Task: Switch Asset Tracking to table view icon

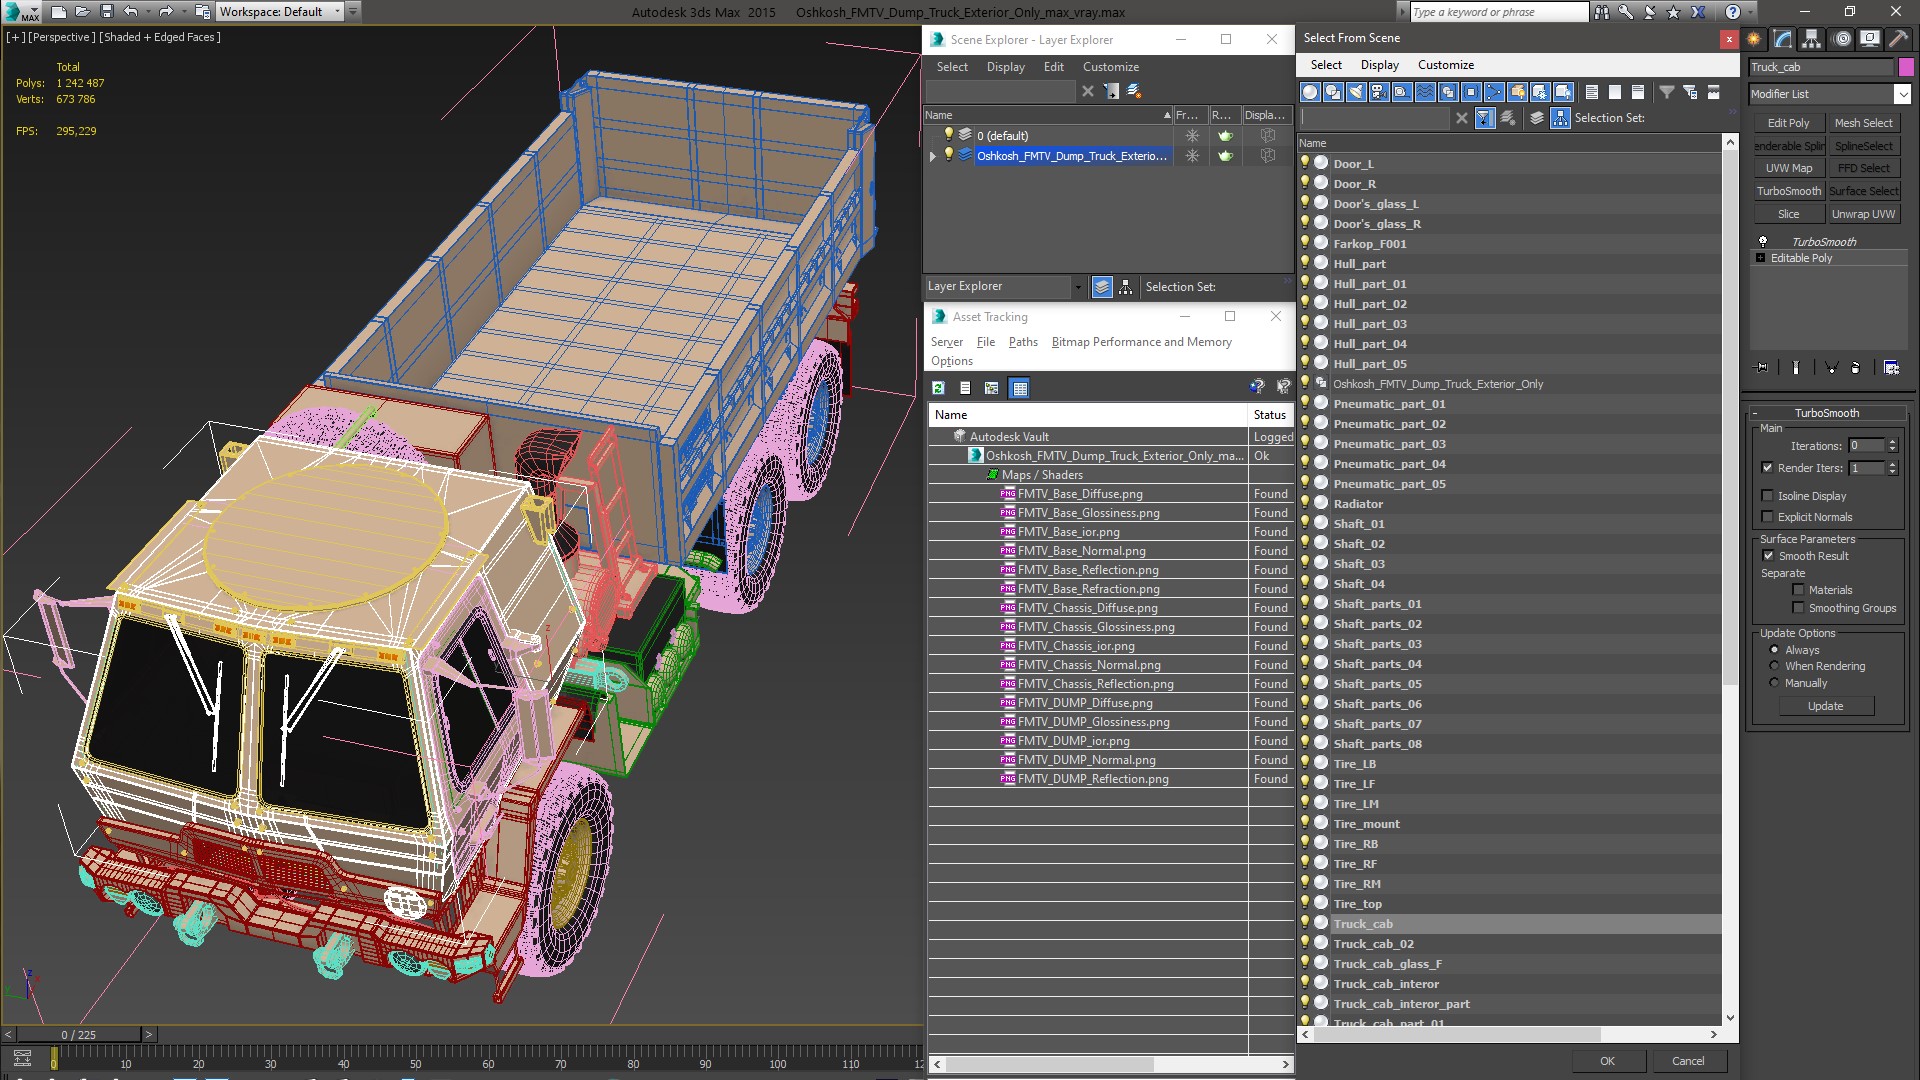Action: [1019, 388]
